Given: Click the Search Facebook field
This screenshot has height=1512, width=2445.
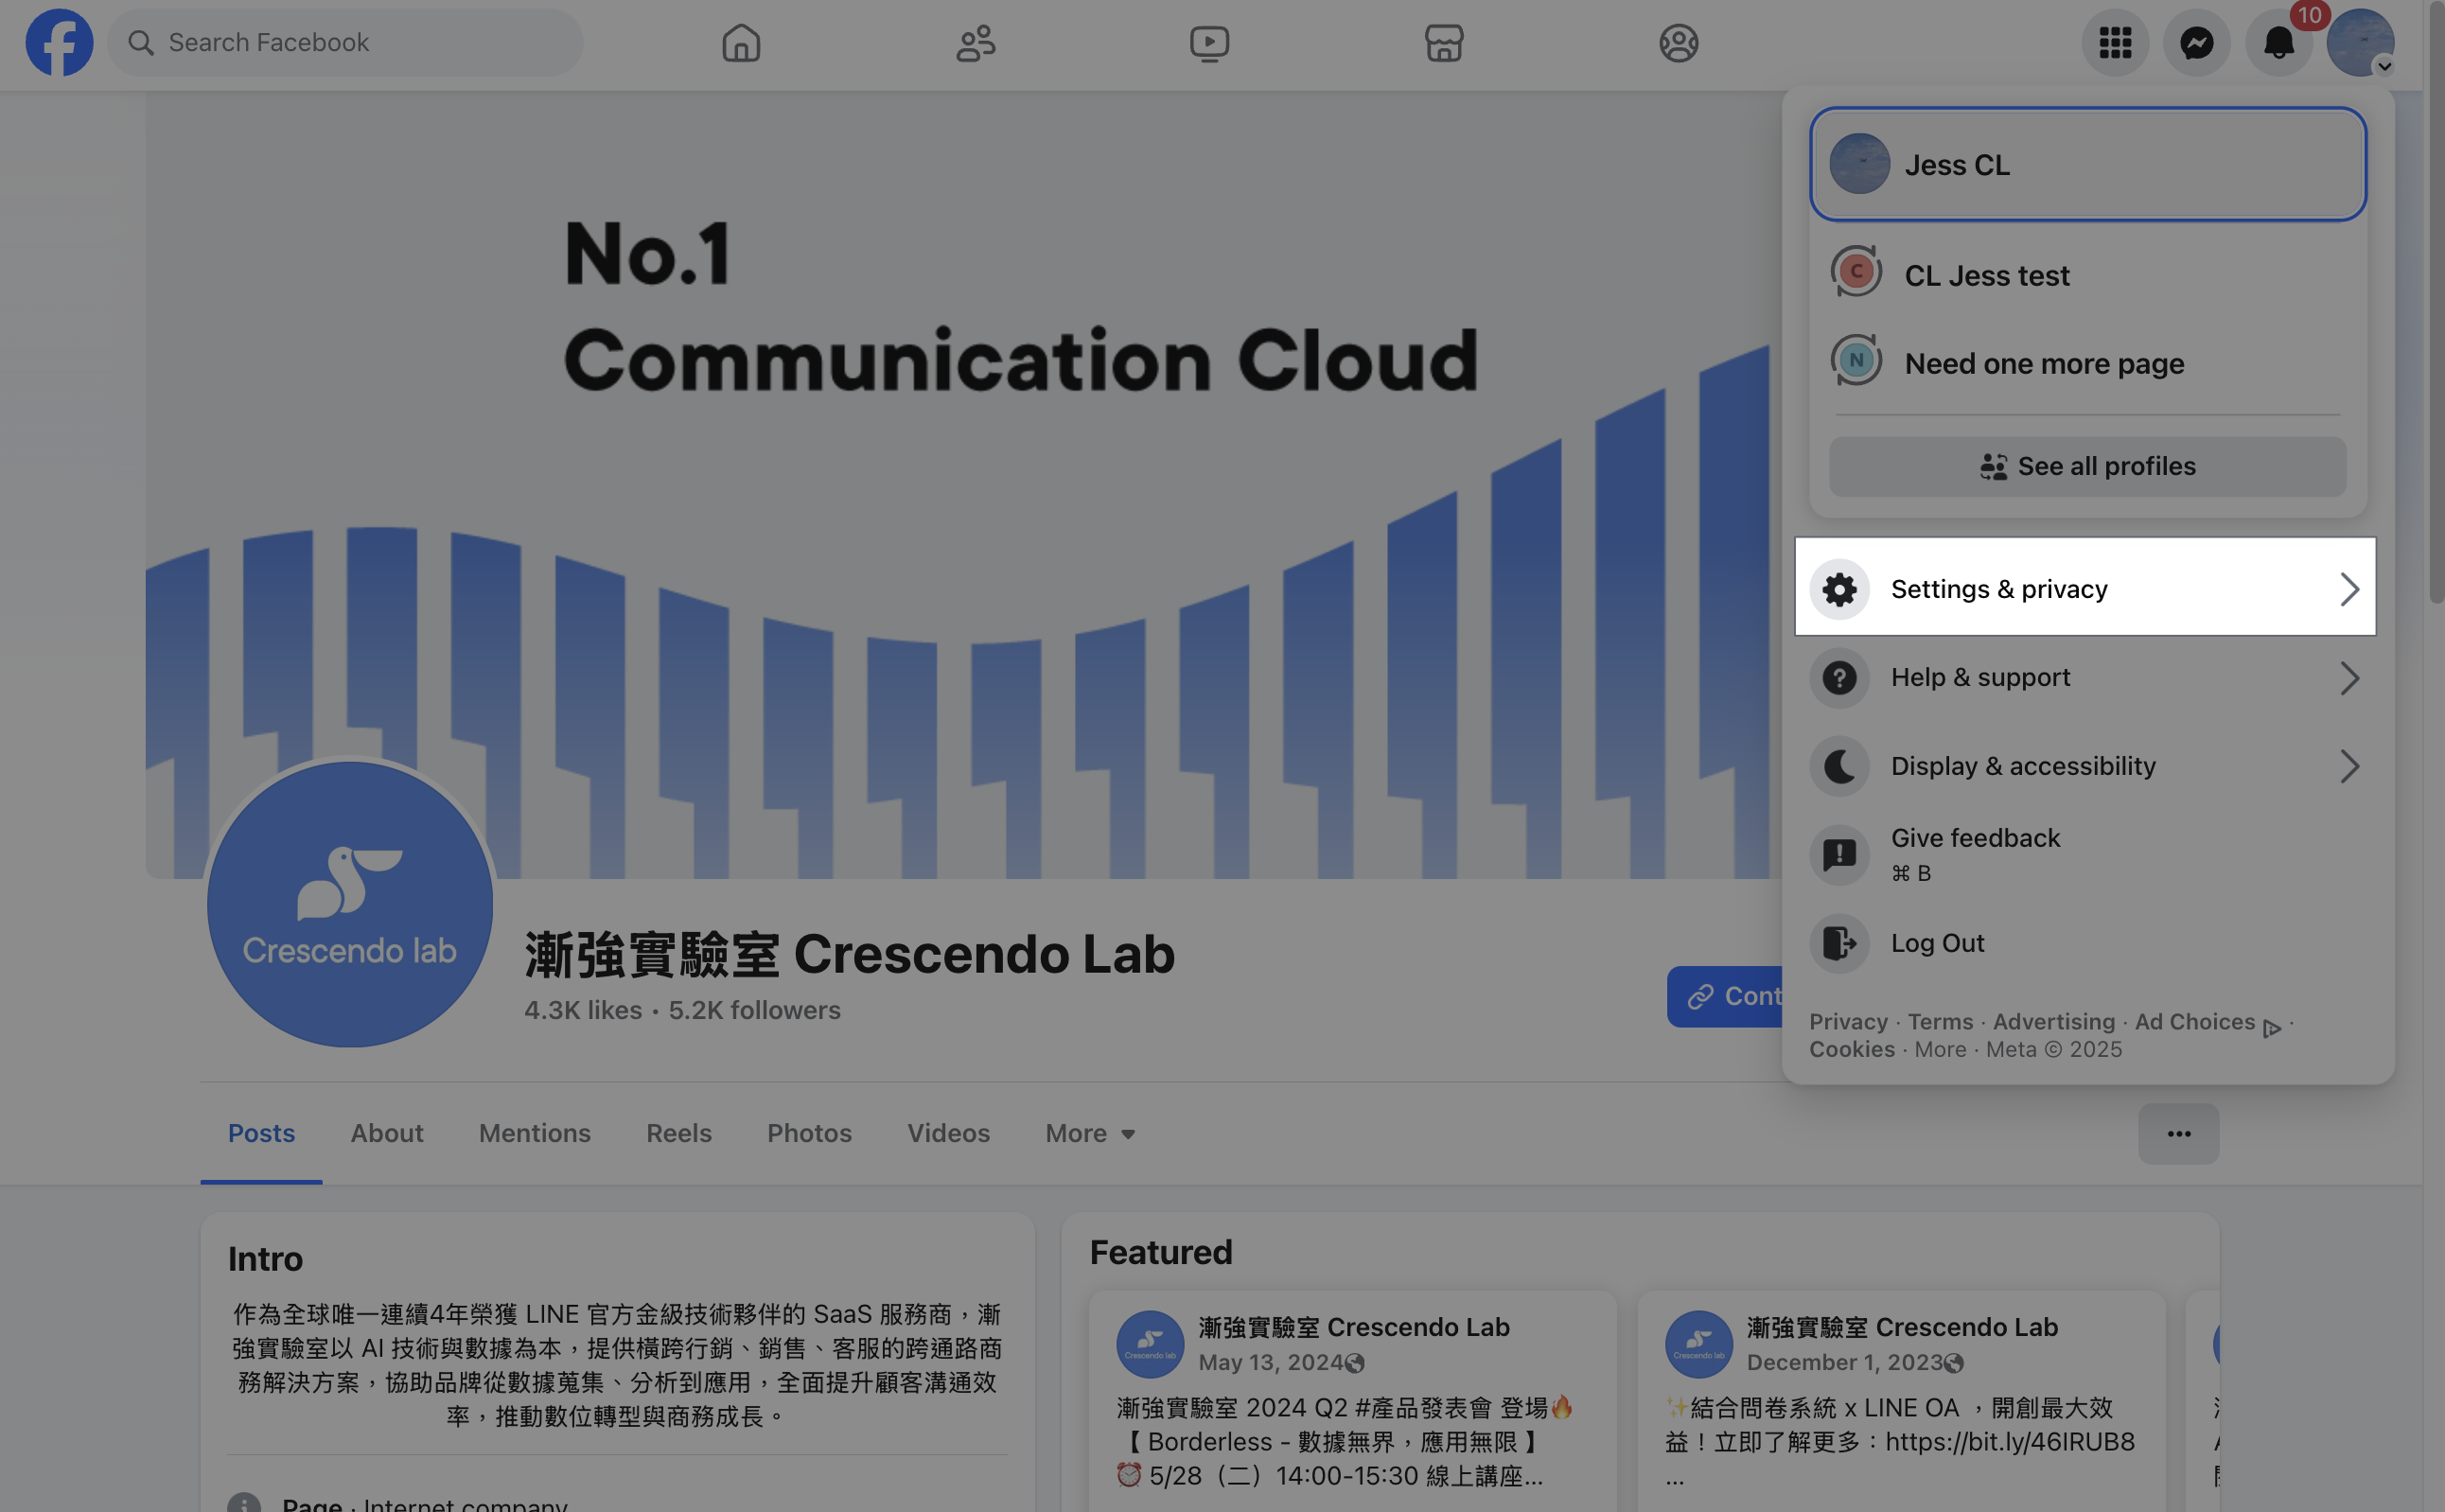Looking at the screenshot, I should 345,43.
